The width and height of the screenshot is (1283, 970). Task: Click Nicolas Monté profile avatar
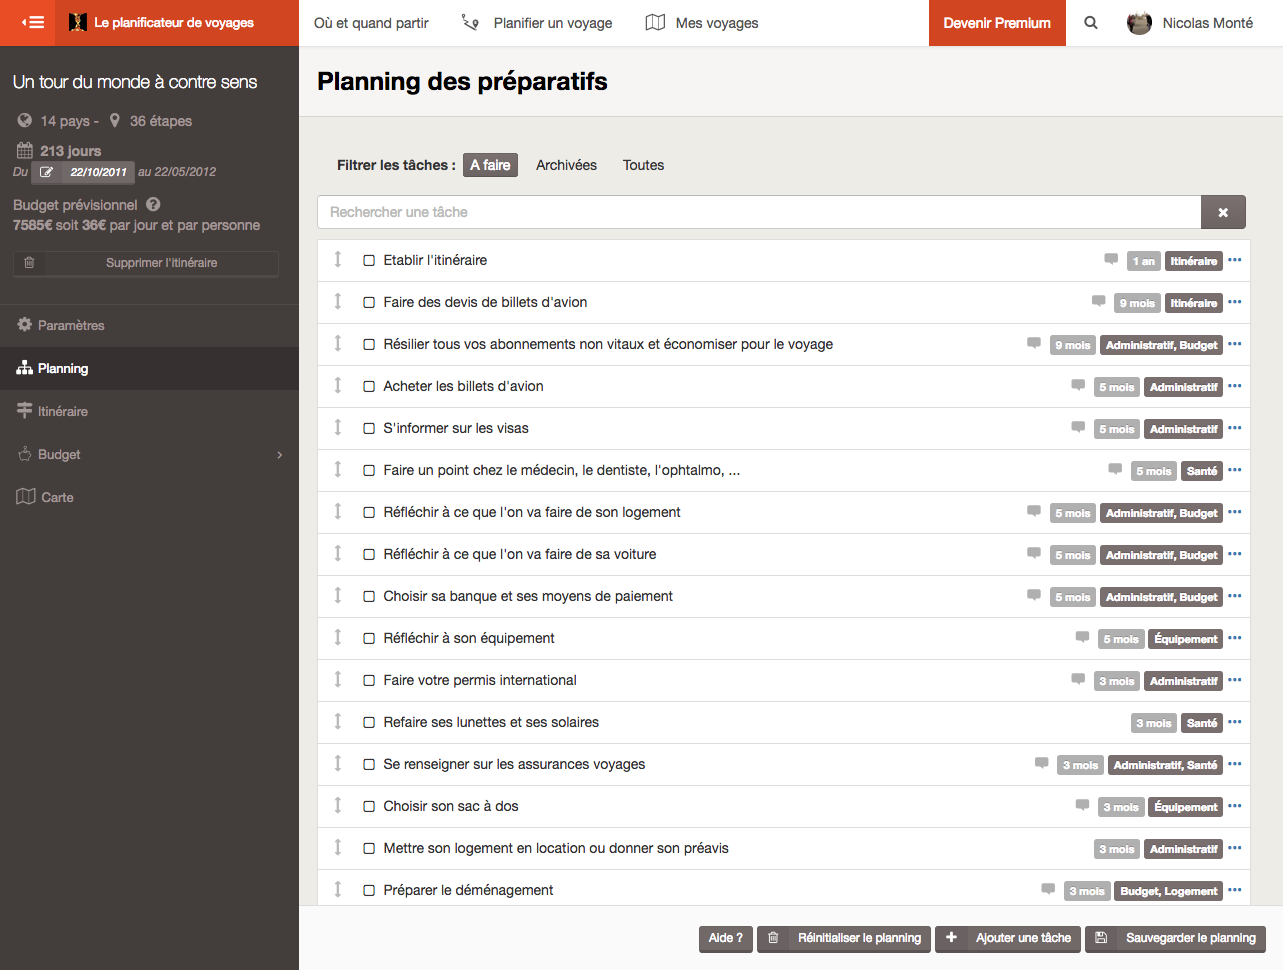pos(1139,23)
